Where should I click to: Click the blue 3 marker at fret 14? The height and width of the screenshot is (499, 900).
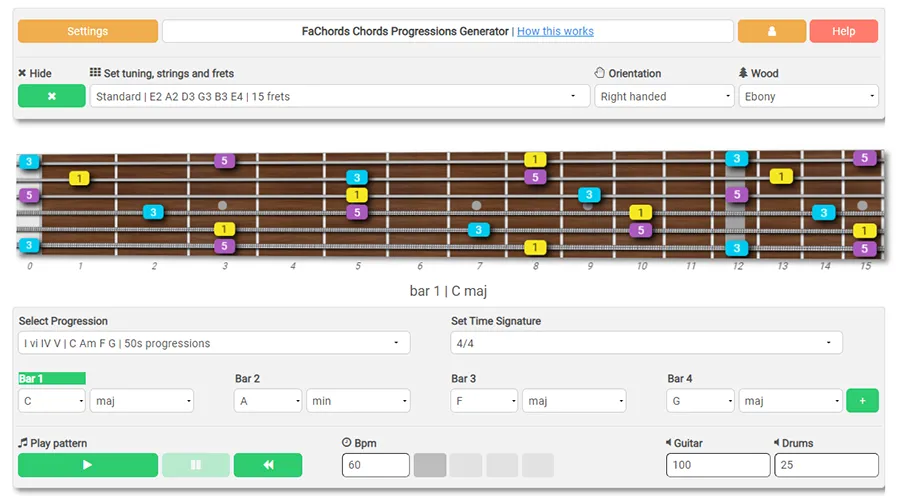(824, 212)
